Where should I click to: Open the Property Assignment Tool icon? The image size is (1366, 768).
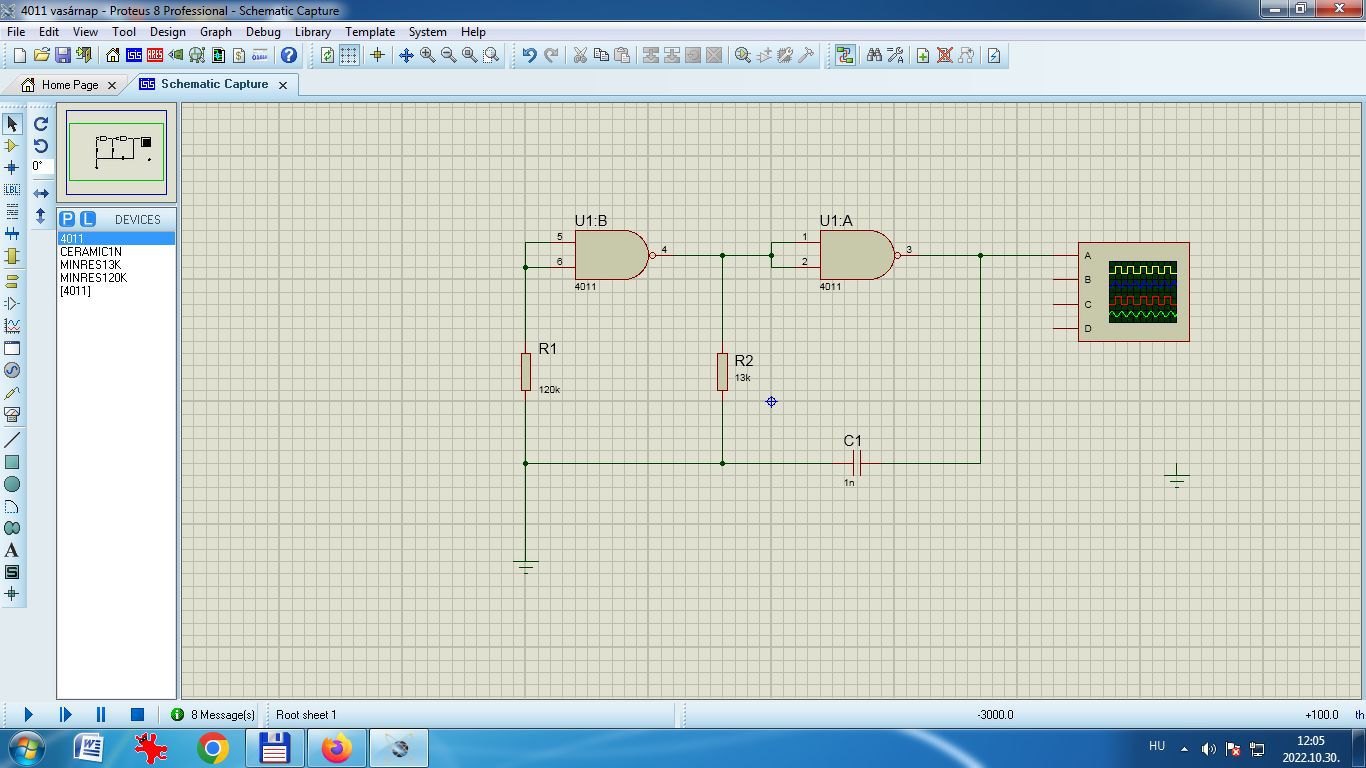pyautogui.click(x=895, y=56)
